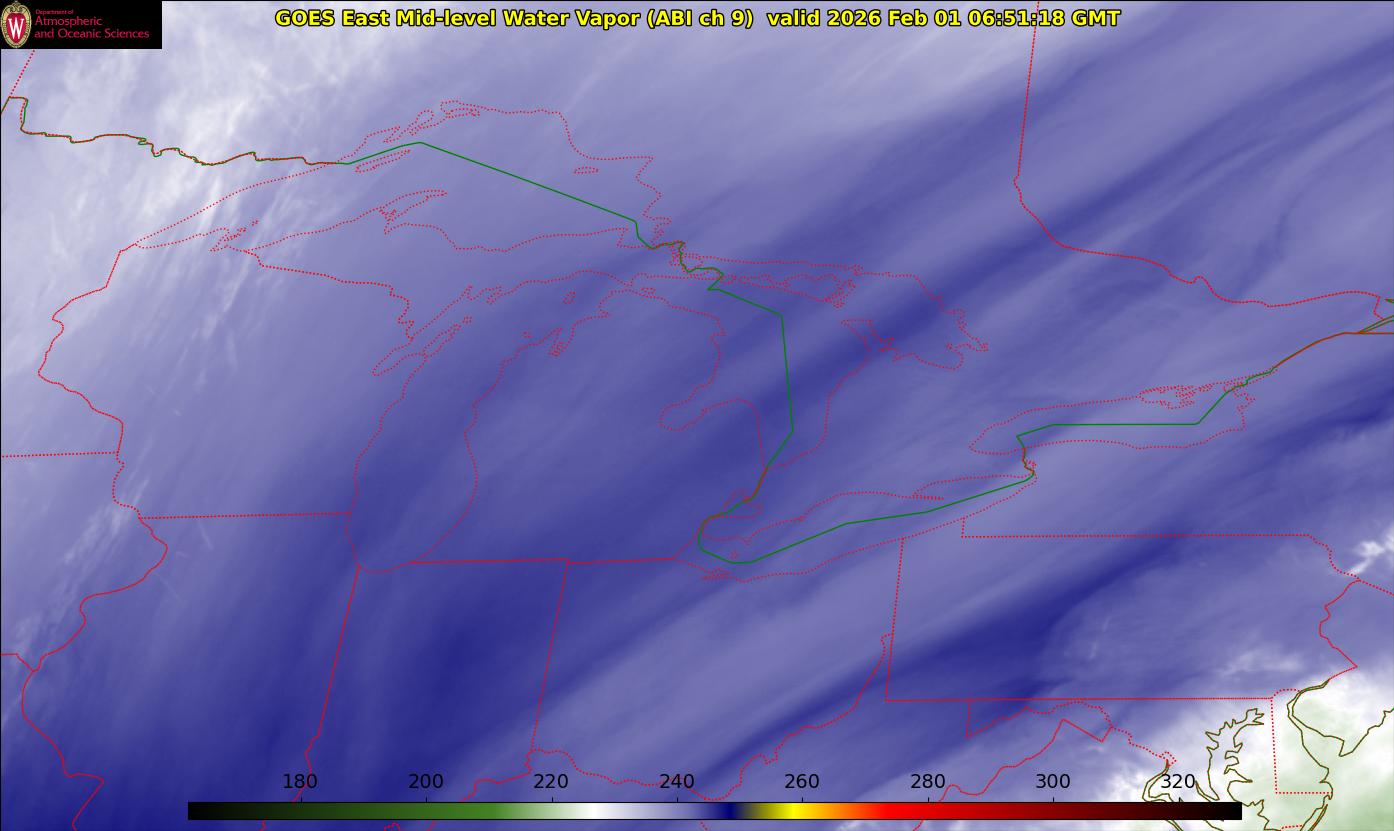Click the color bar label '180'
Image resolution: width=1394 pixels, height=831 pixels.
[300, 781]
